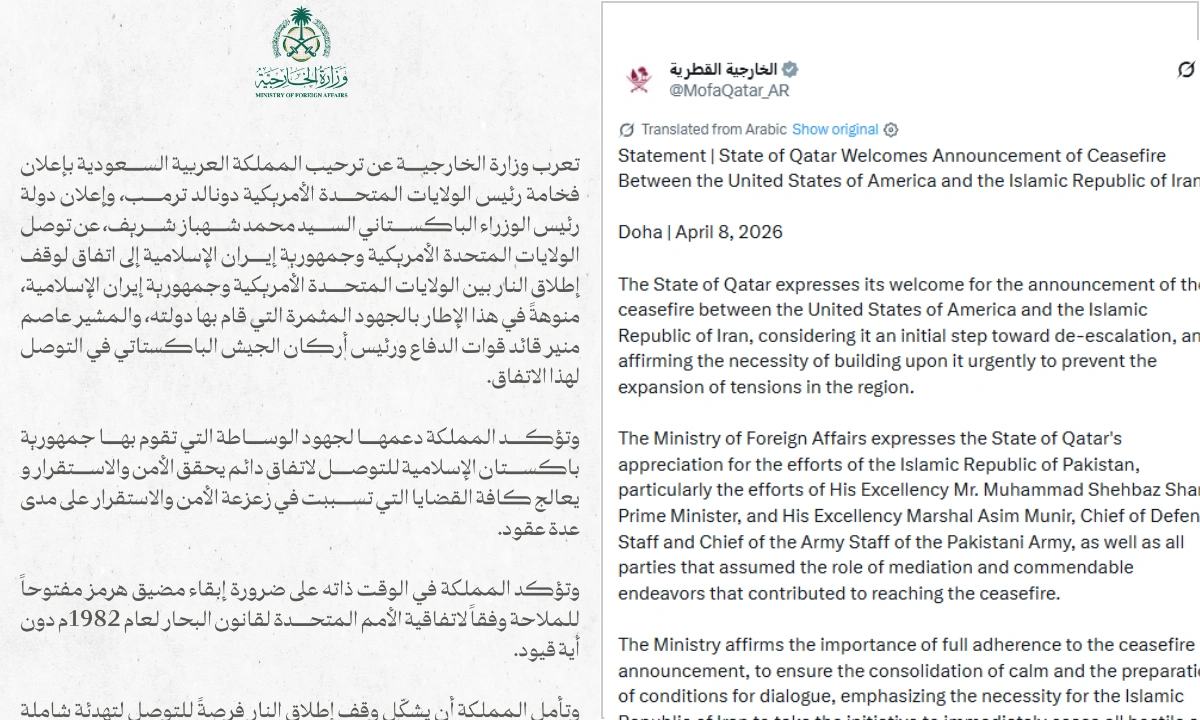Click the Arabic paragraph mentioning the year 1982
The image size is (1200, 720).
click(x=301, y=616)
